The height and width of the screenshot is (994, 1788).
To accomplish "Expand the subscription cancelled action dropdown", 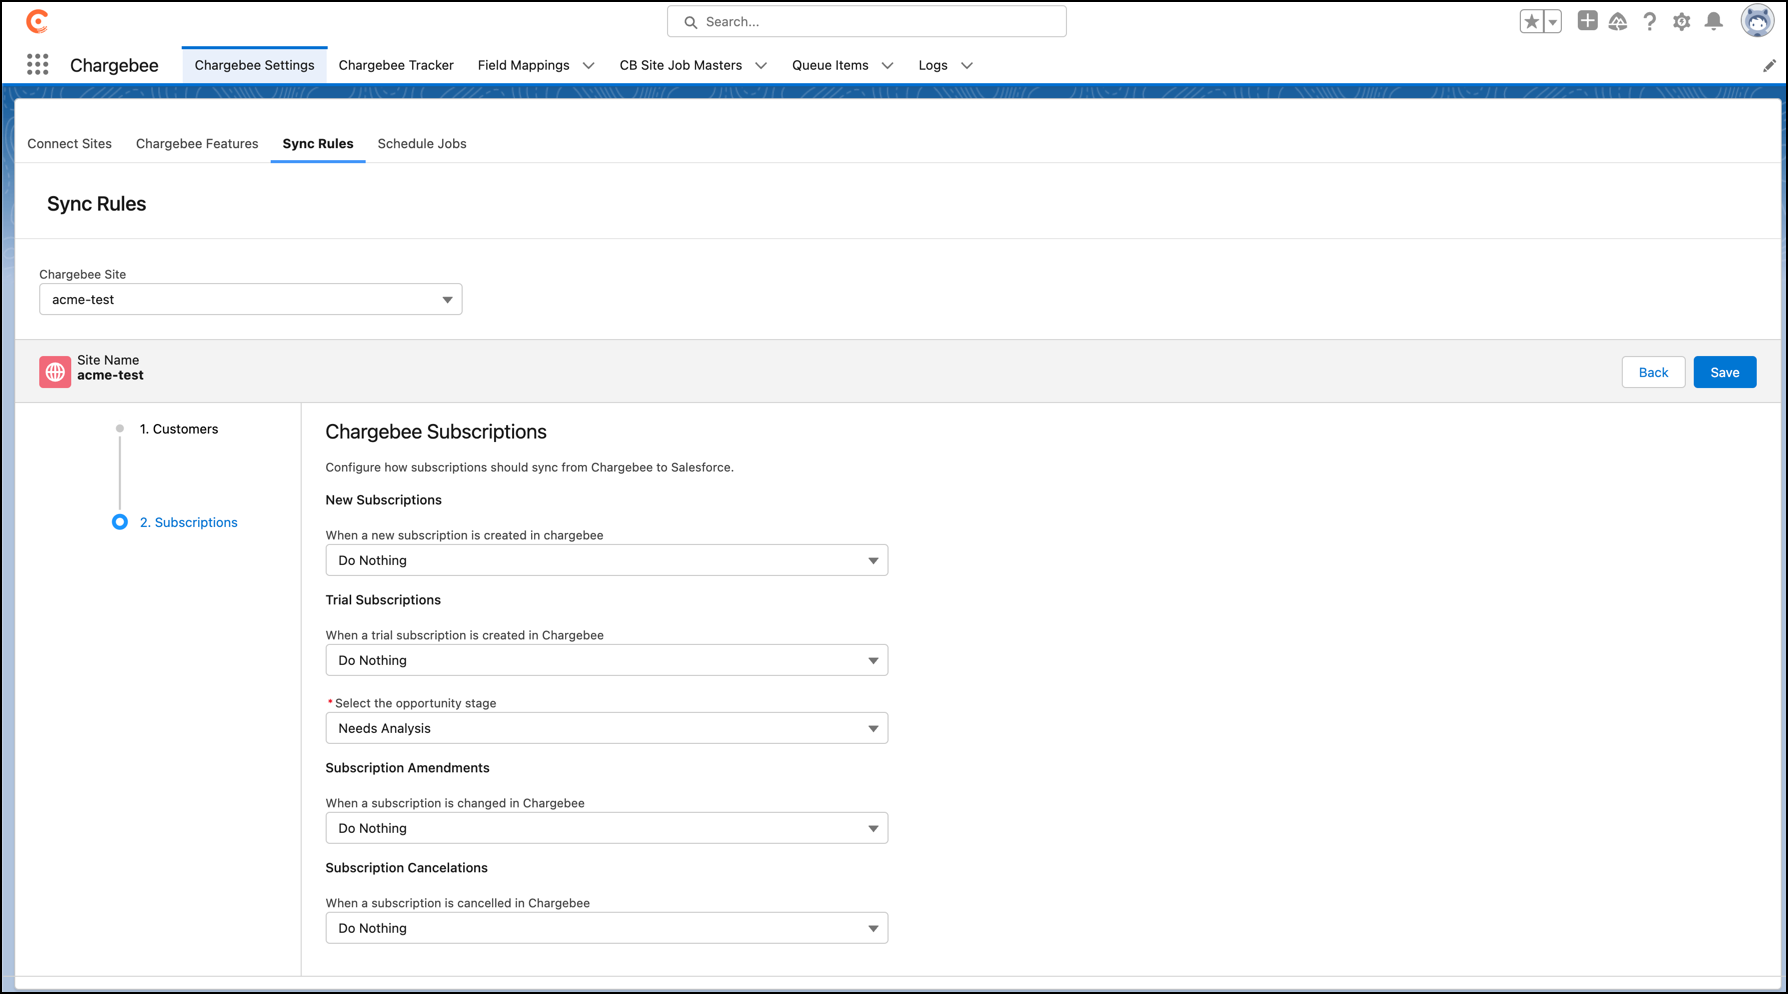I will pos(606,928).
